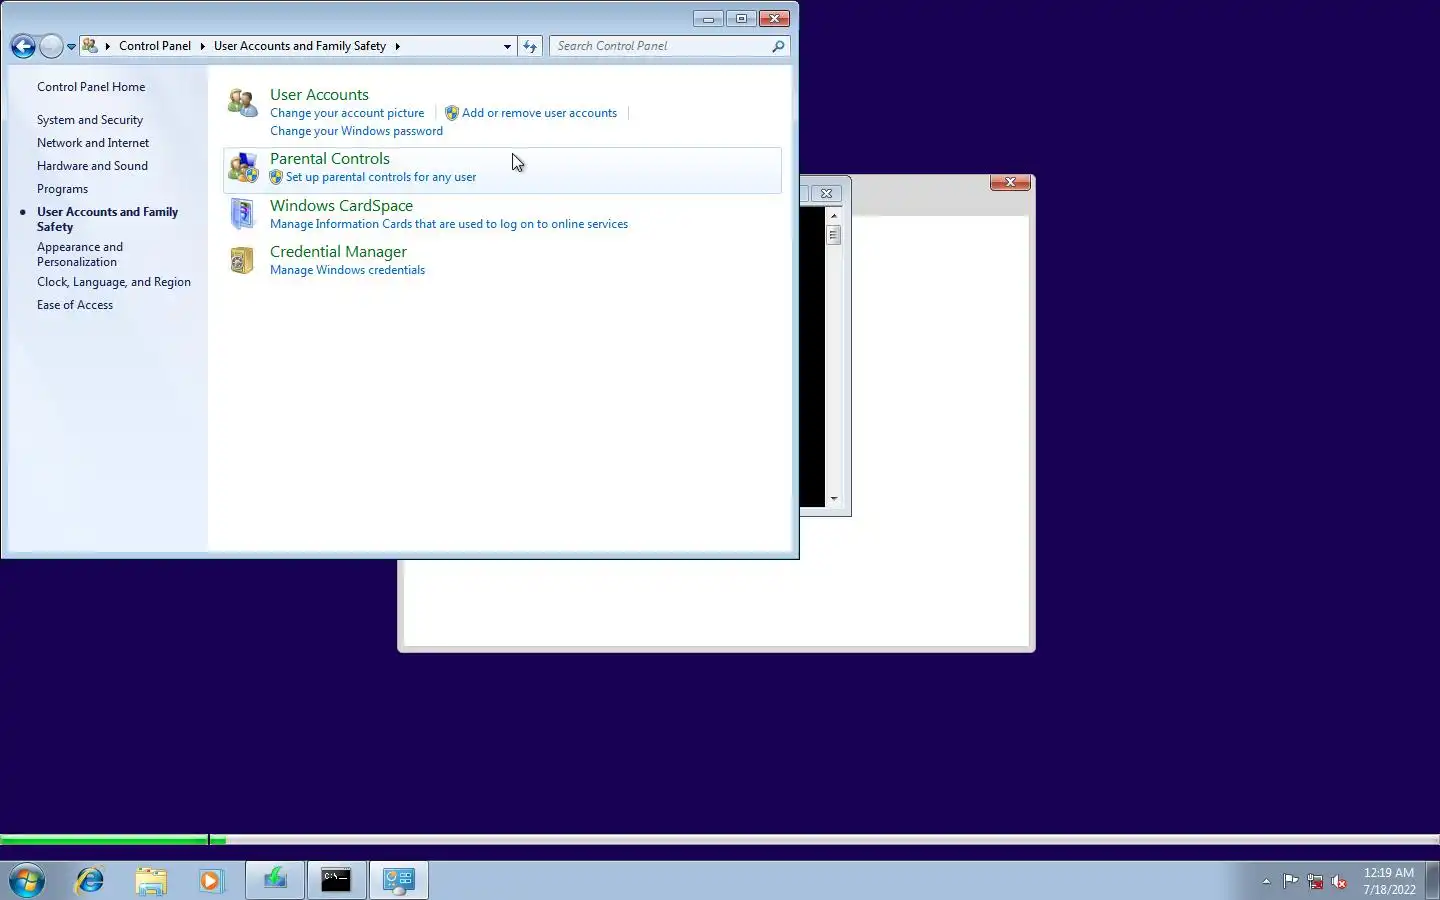Launch Internet Explorer from taskbar
The height and width of the screenshot is (900, 1440).
coord(90,880)
